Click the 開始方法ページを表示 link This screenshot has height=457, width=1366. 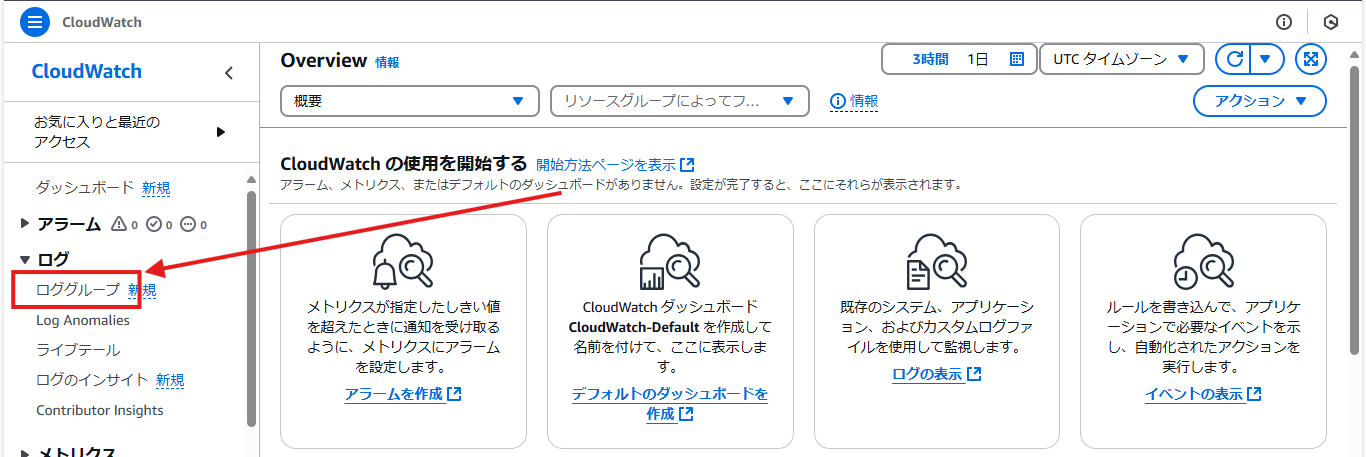coord(615,164)
